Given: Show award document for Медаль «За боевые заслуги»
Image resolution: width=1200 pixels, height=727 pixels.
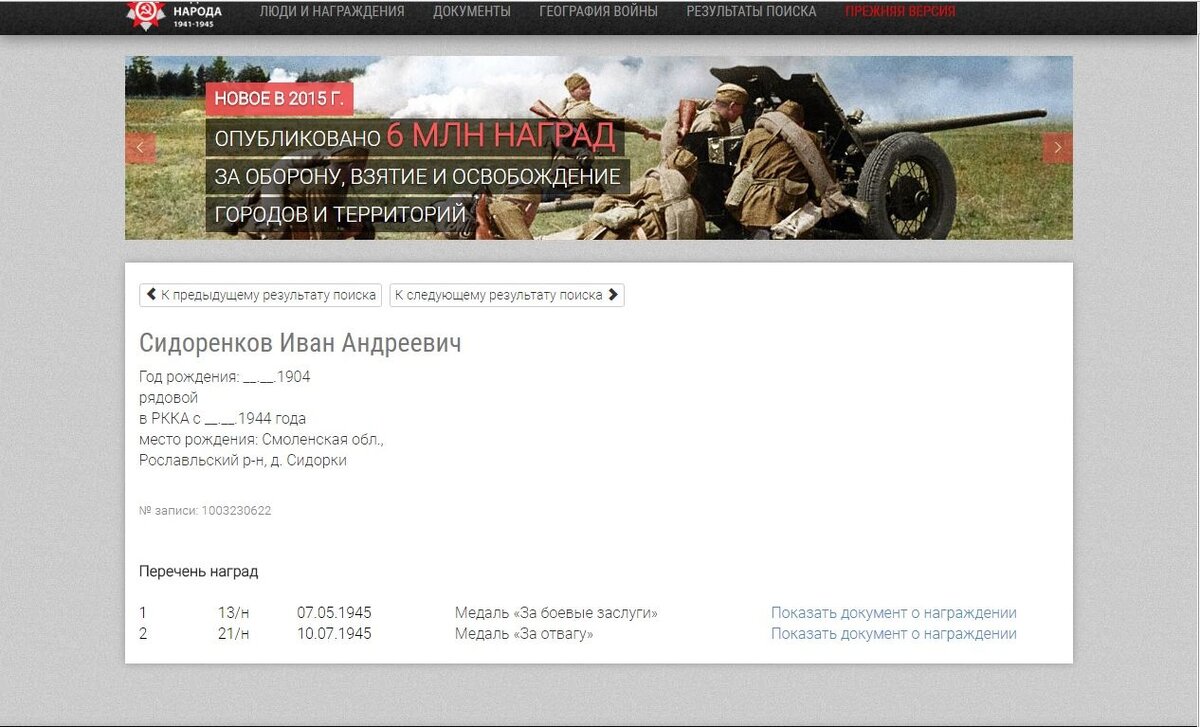Looking at the screenshot, I should [893, 613].
